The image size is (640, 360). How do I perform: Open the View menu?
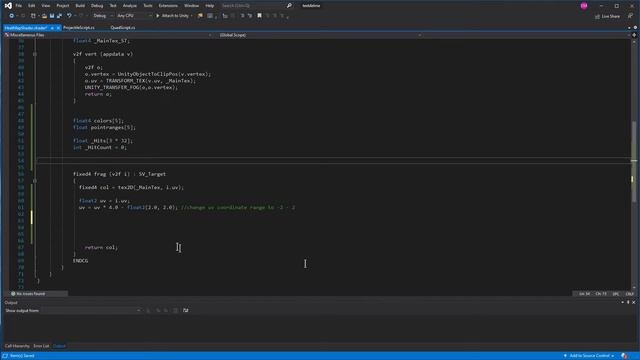46,6
